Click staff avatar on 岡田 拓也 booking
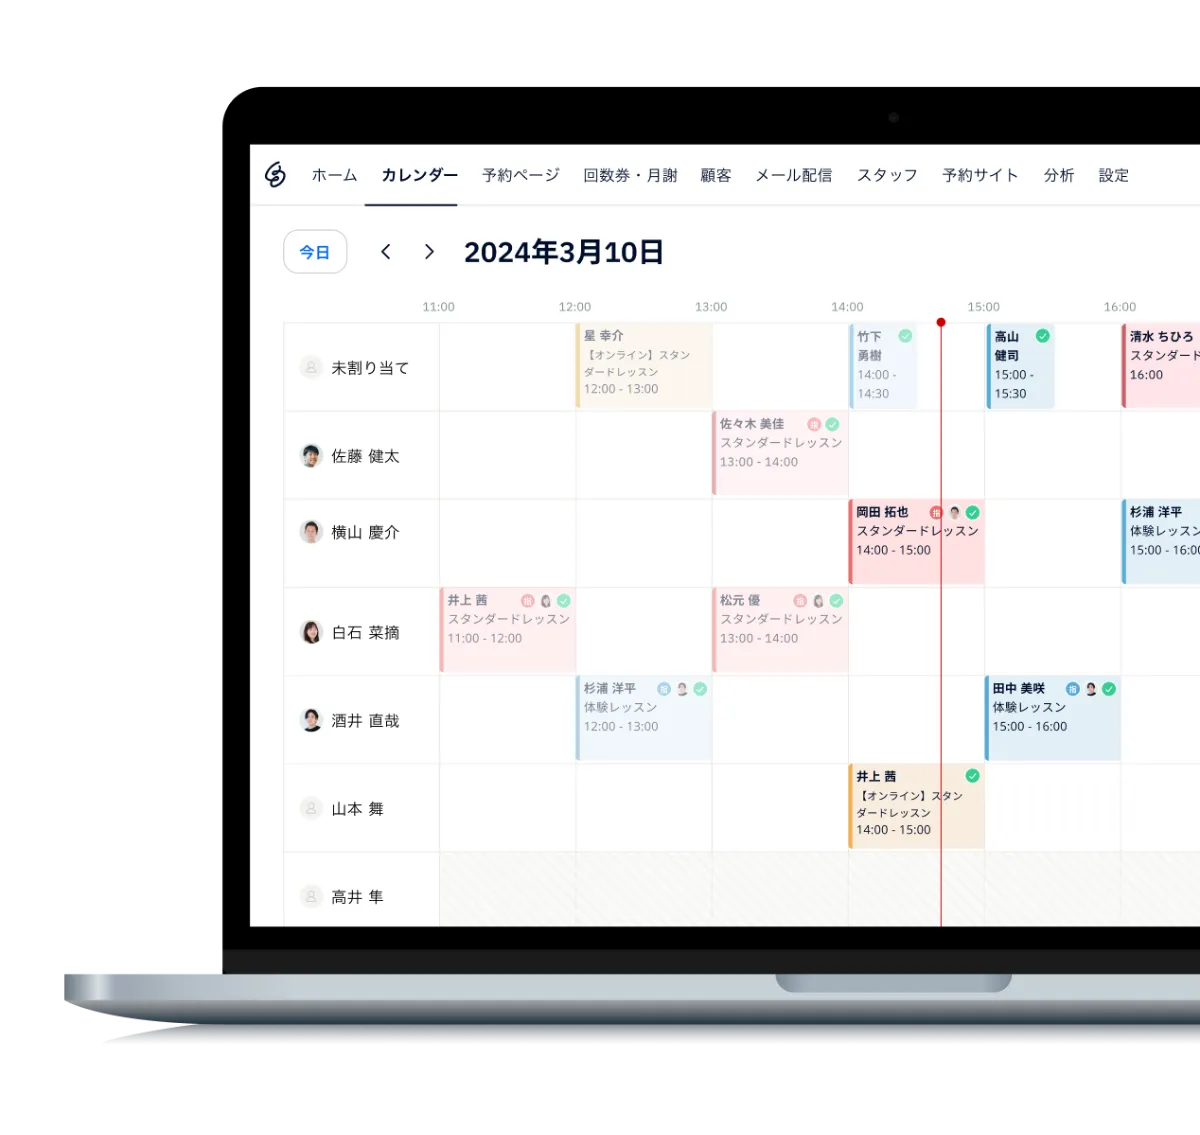1200x1135 pixels. coord(954,512)
